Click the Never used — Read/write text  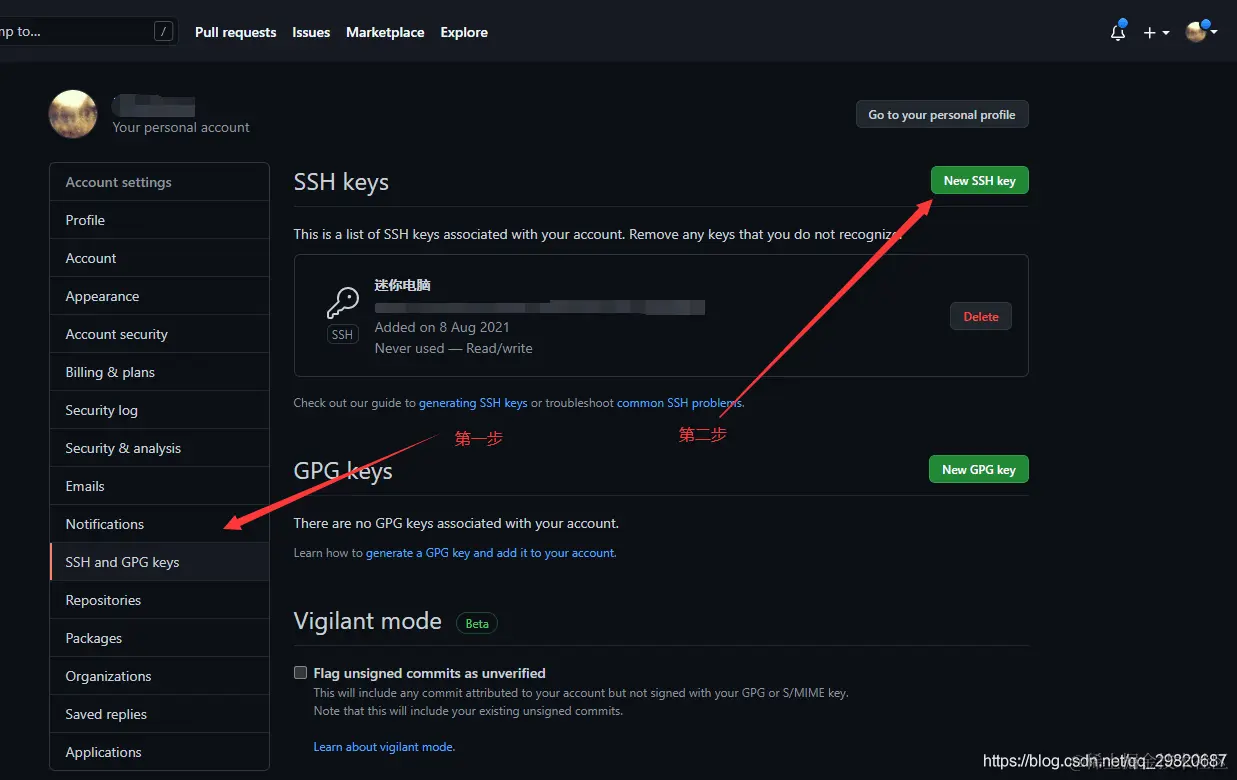click(x=453, y=348)
